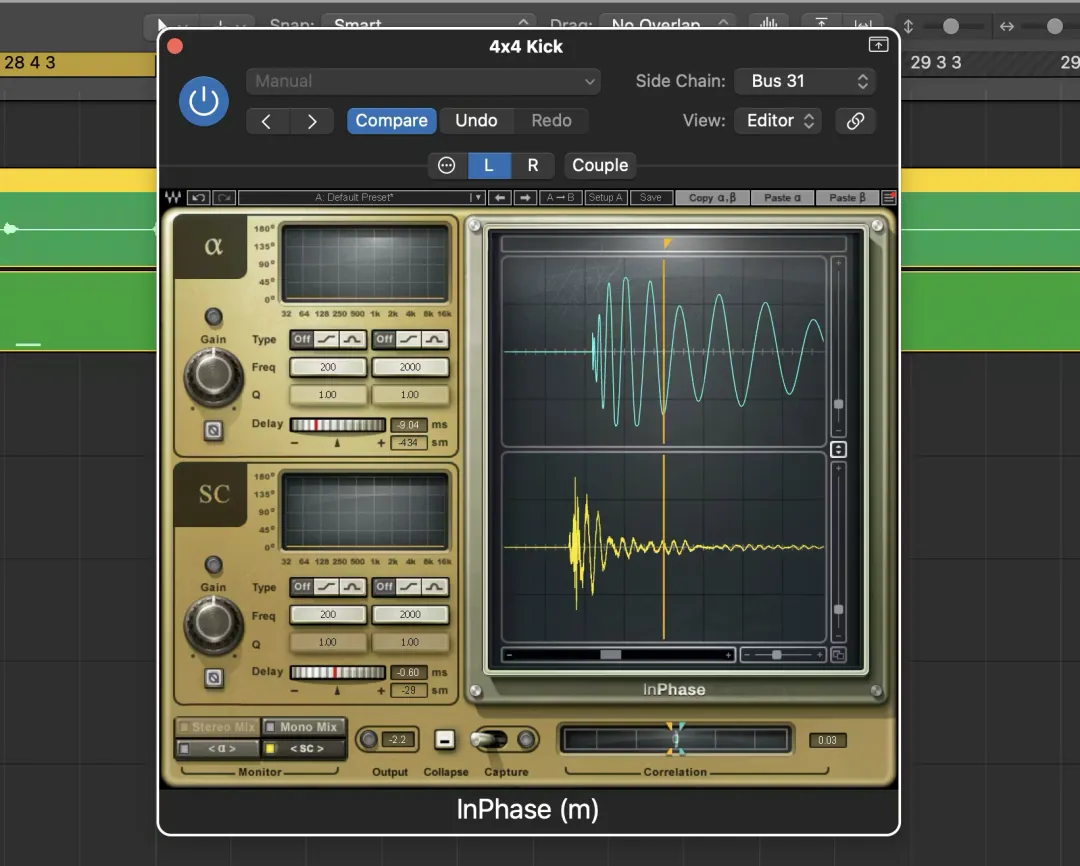The image size is (1080, 866).
Task: Expand plugin window icon in title bar
Action: pos(878,45)
